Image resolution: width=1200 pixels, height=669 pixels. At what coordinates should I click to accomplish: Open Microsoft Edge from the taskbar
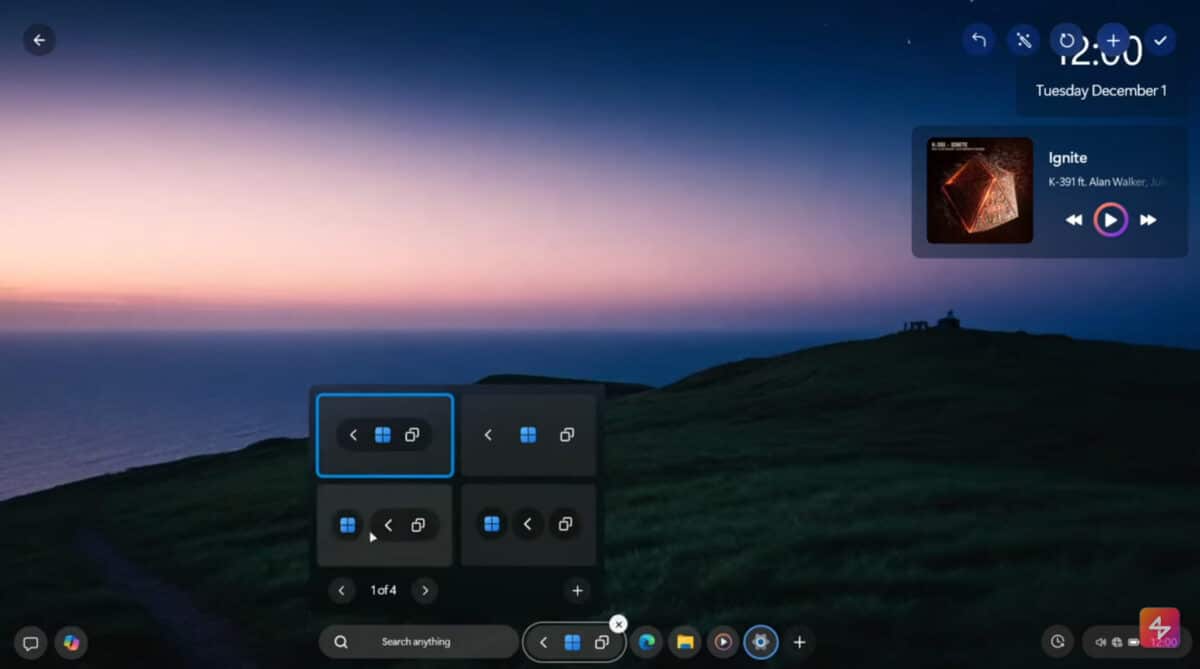tap(647, 641)
